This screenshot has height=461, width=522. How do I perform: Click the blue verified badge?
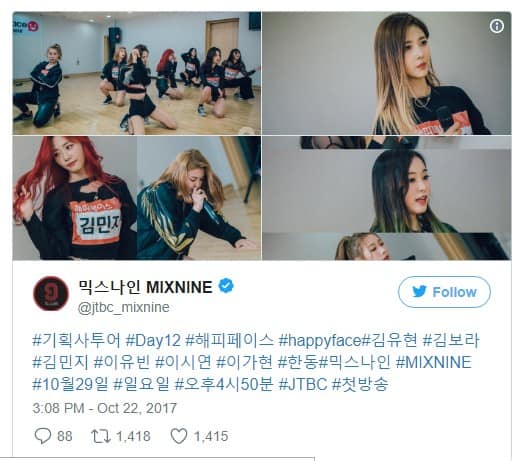click(x=226, y=286)
